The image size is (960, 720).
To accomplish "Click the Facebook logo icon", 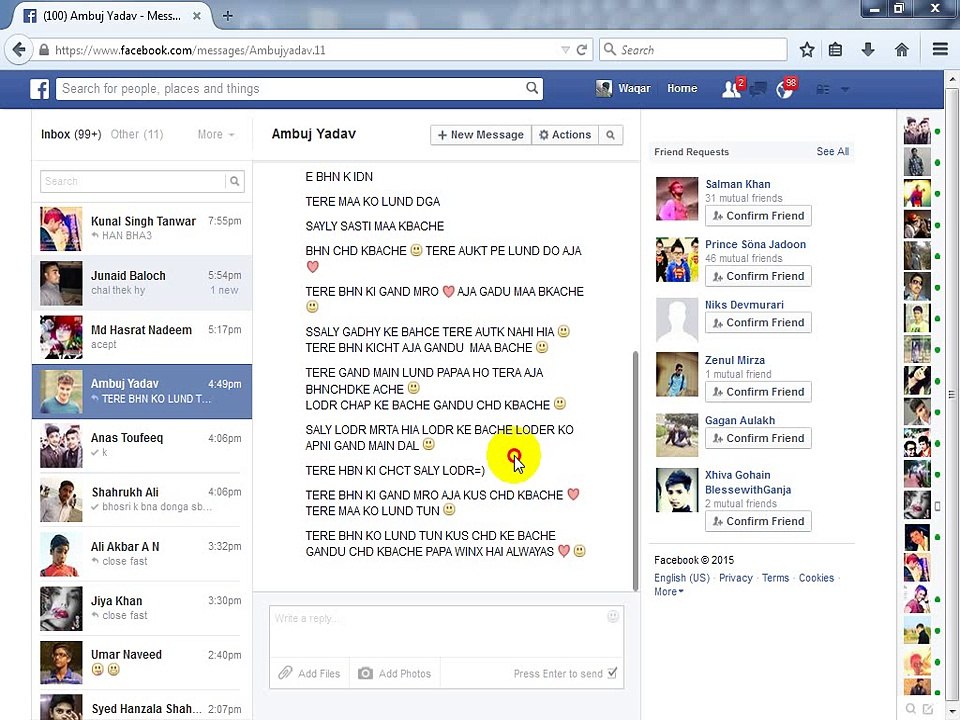I will coord(40,89).
